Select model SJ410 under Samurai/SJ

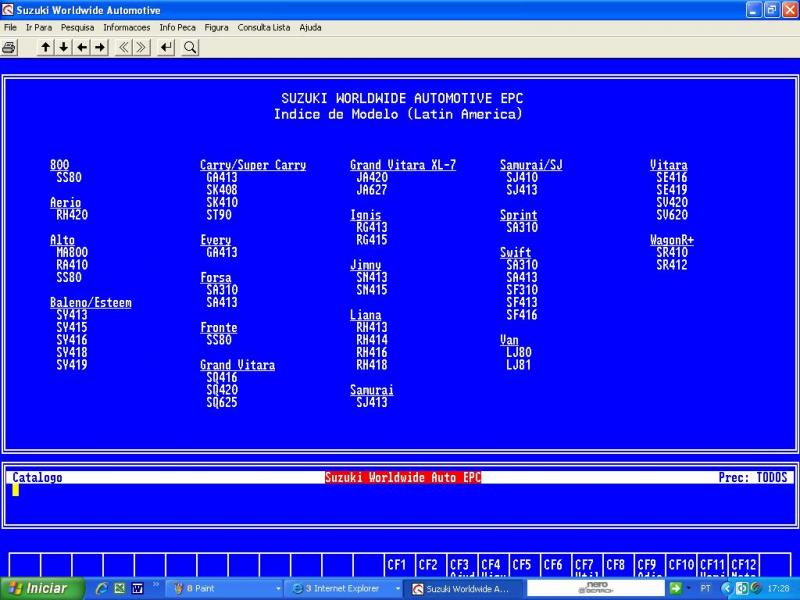point(522,178)
